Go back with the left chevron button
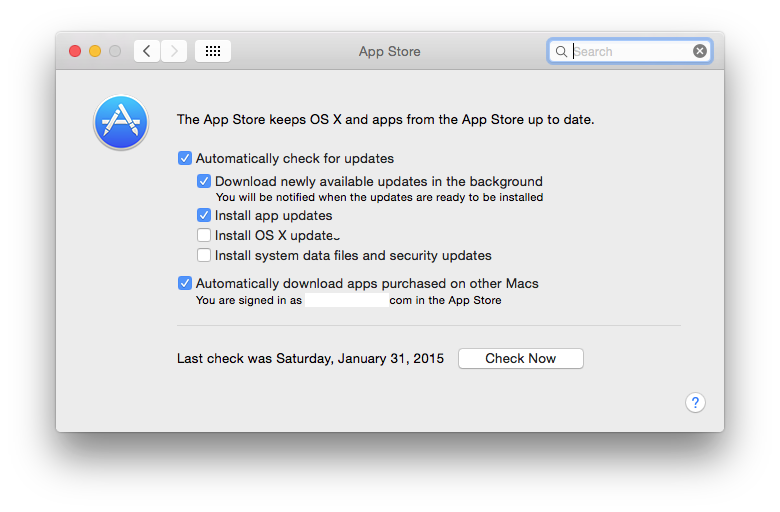This screenshot has width=780, height=512. point(147,51)
